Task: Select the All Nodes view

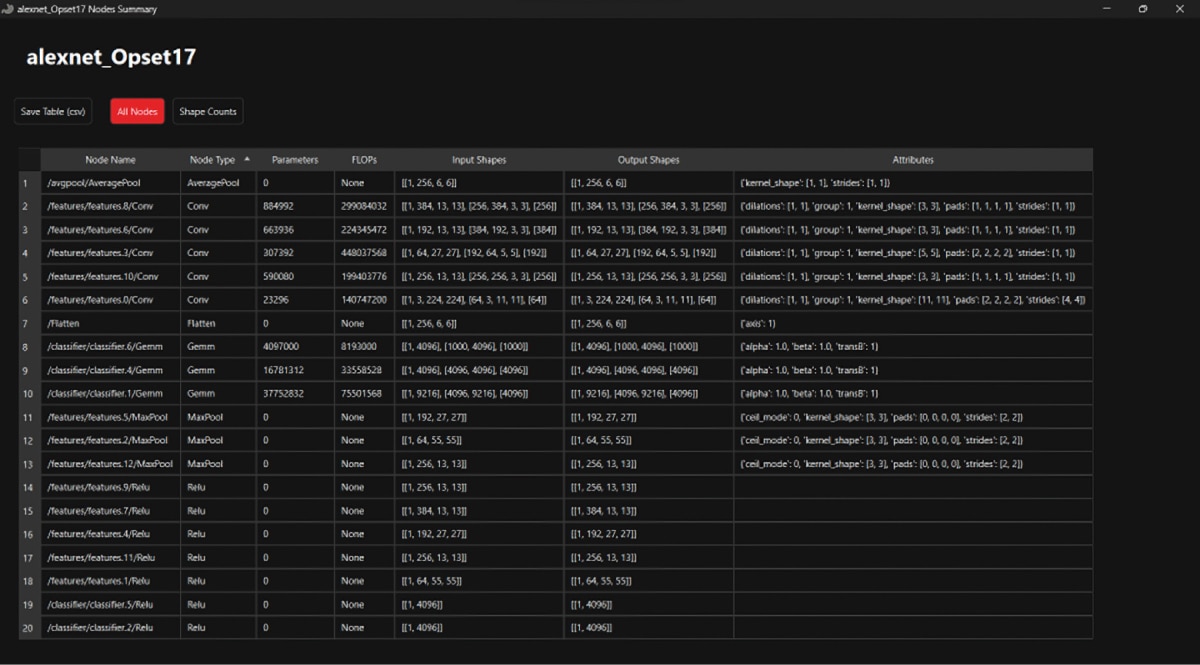Action: (136, 112)
